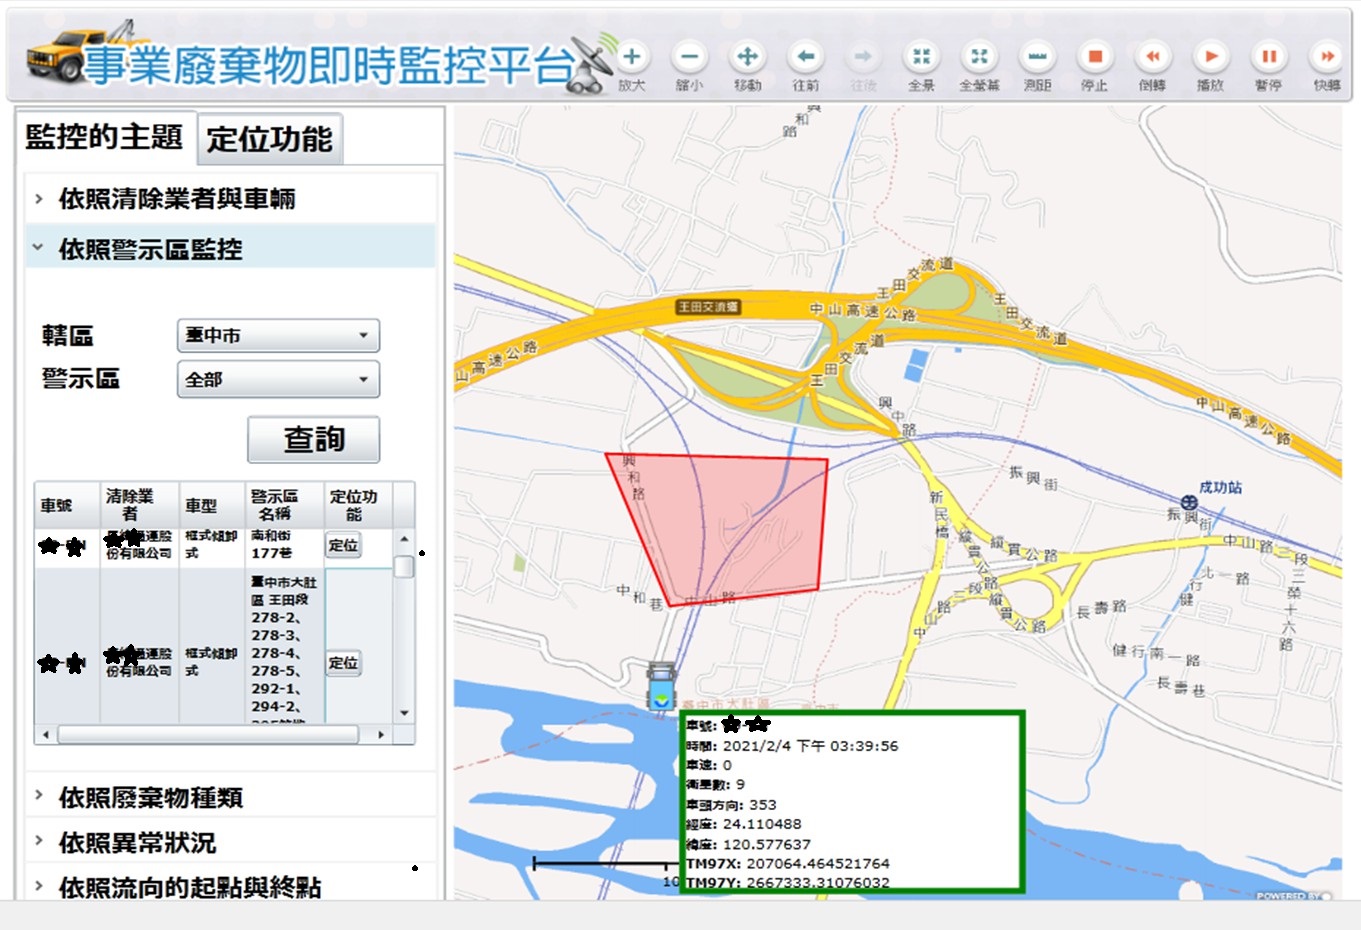Screen dimensions: 1361x930
Task: Go to previous view with 往前
Action: (805, 57)
